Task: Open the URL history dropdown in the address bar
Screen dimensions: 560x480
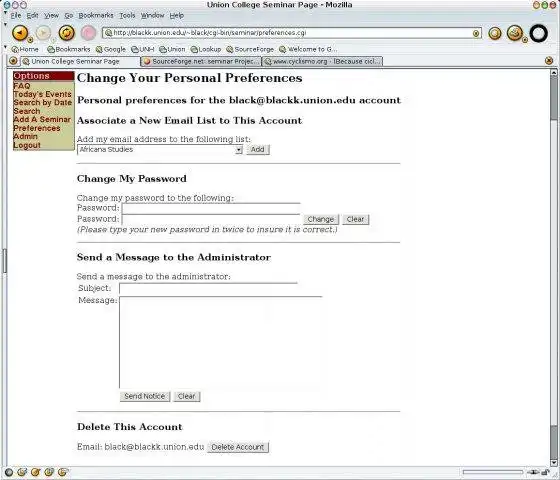Action: click(x=476, y=33)
